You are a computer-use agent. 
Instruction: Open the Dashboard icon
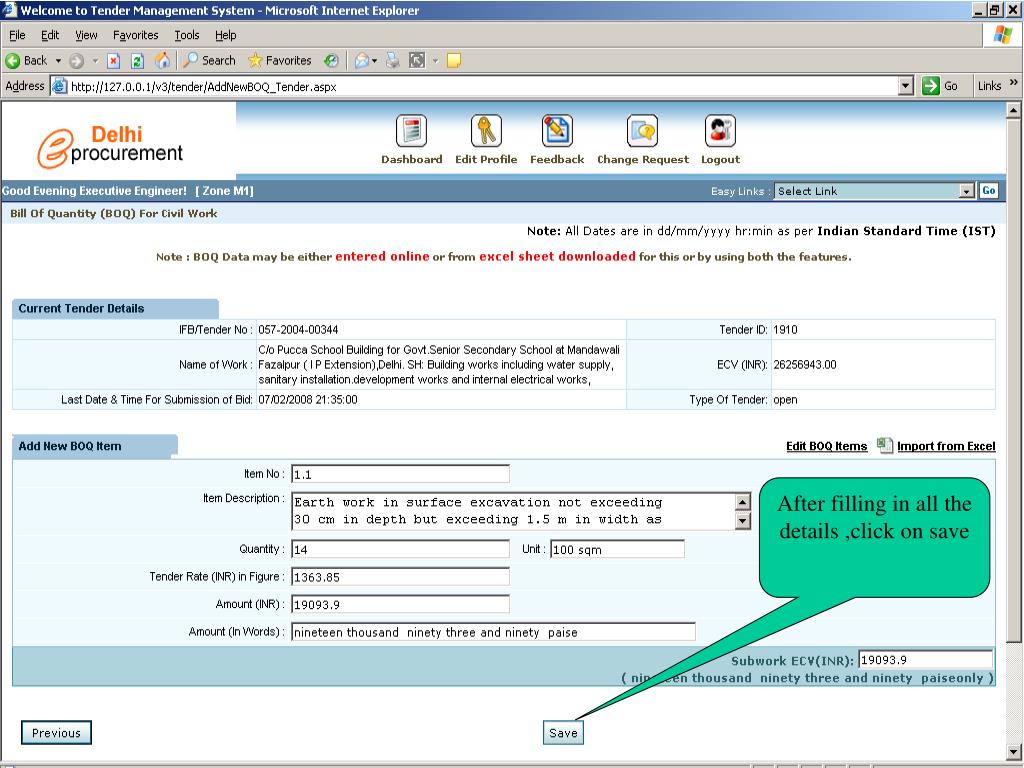pos(411,131)
